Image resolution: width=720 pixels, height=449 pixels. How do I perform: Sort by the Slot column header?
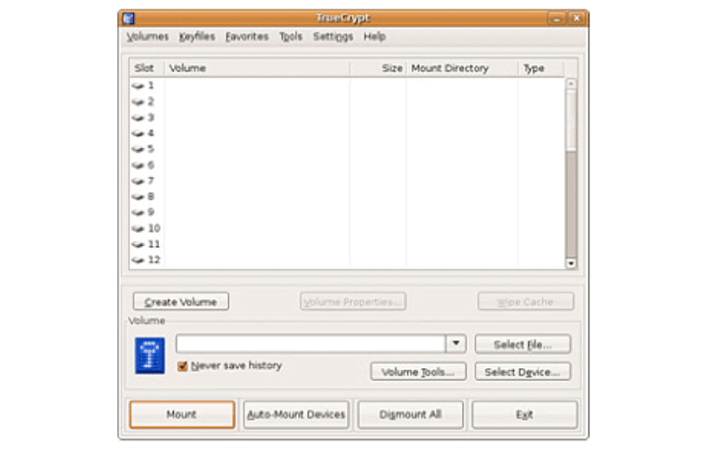(147, 68)
